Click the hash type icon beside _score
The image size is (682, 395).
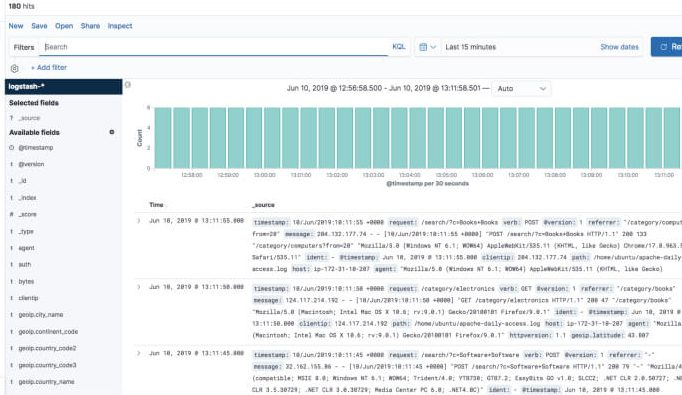point(12,214)
